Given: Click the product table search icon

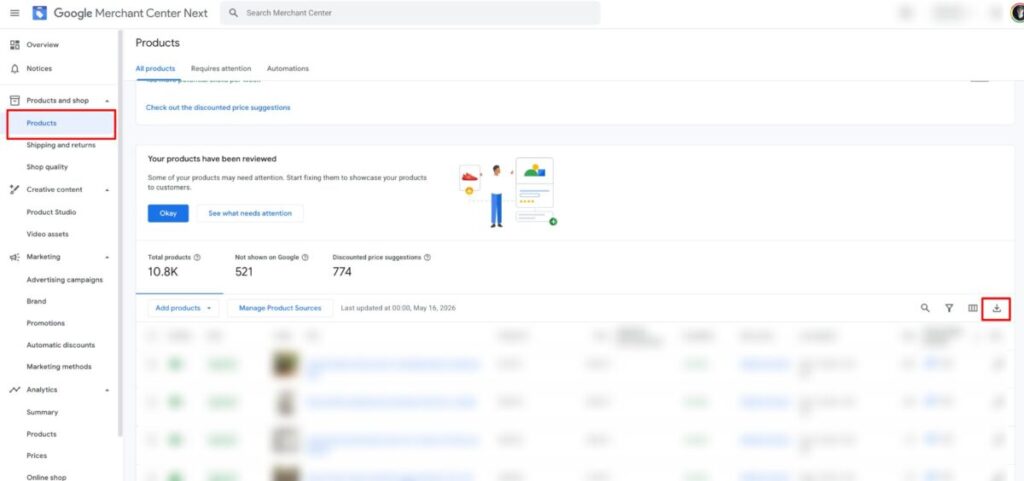Looking at the screenshot, I should click(925, 308).
